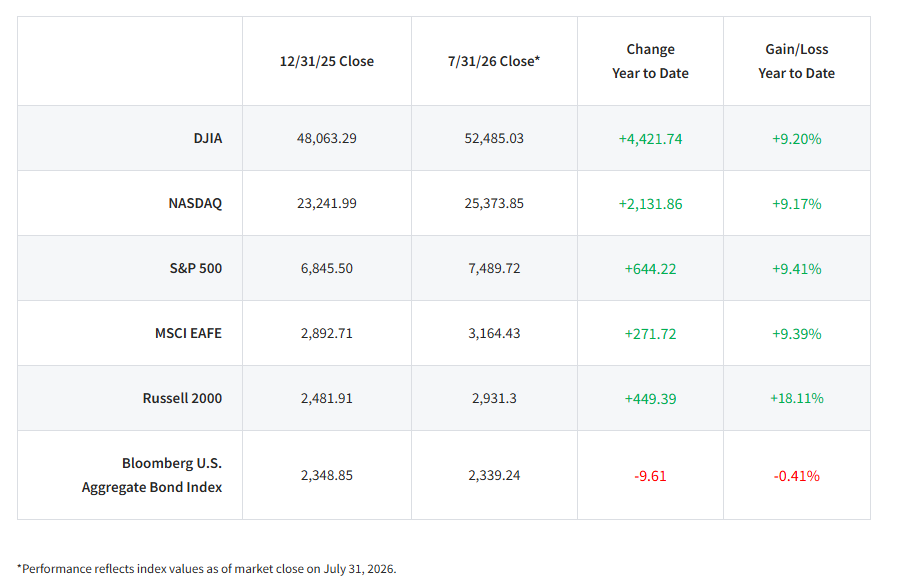Select the Russell 2000 row label
Image resolution: width=900 pixels, height=586 pixels.
pos(183,398)
